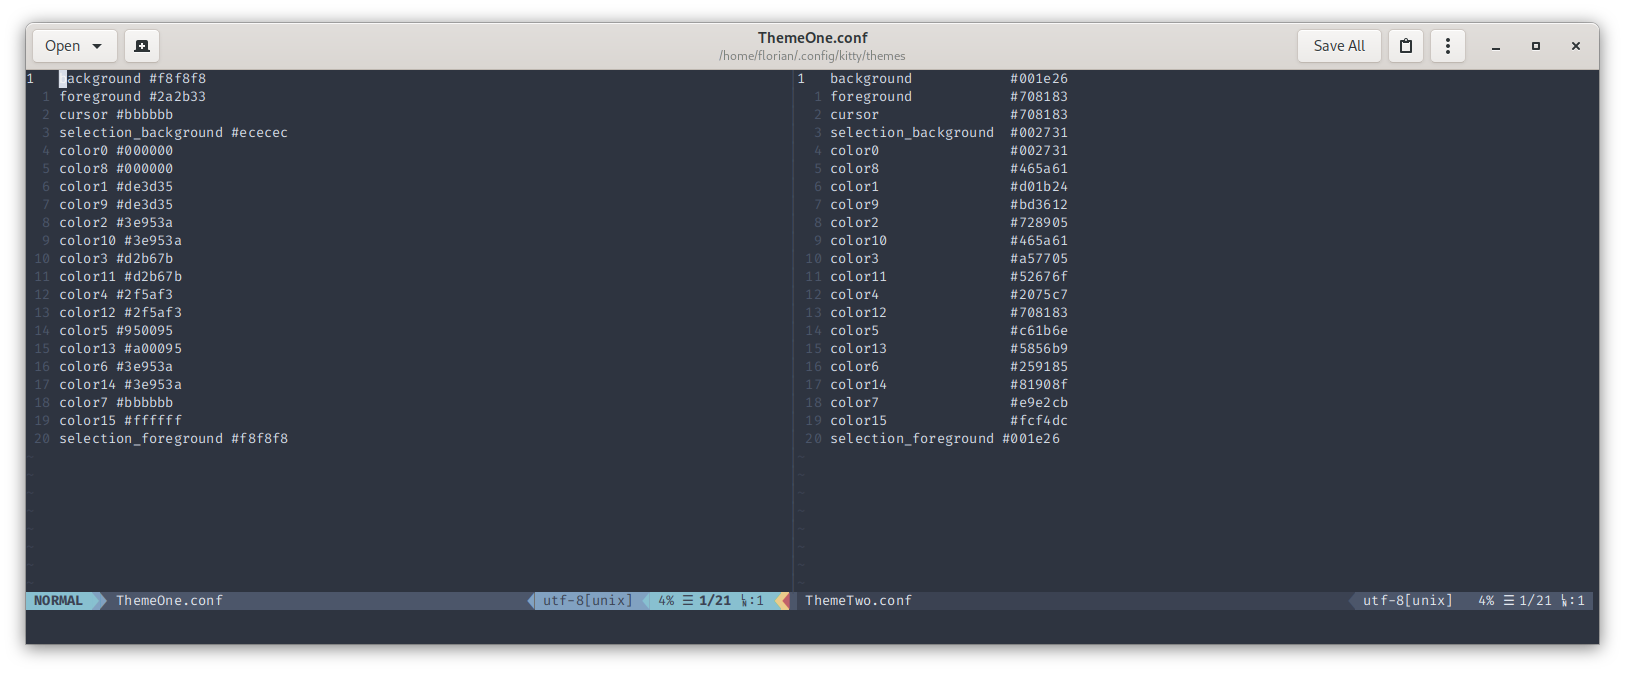Click 'foreground #2a2b33' line in left pane

(x=132, y=97)
